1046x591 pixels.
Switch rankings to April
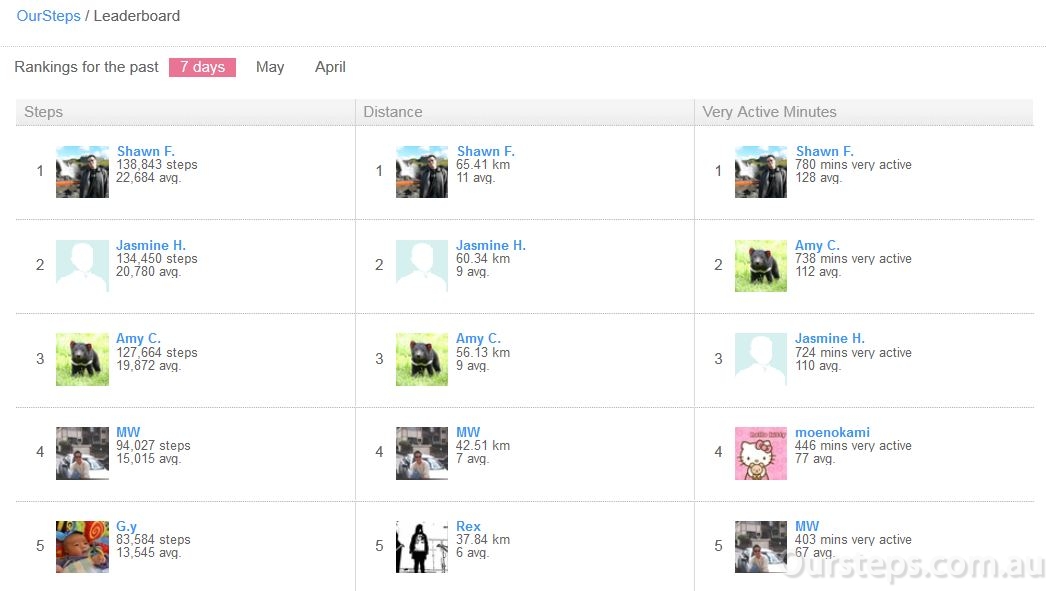pos(330,67)
